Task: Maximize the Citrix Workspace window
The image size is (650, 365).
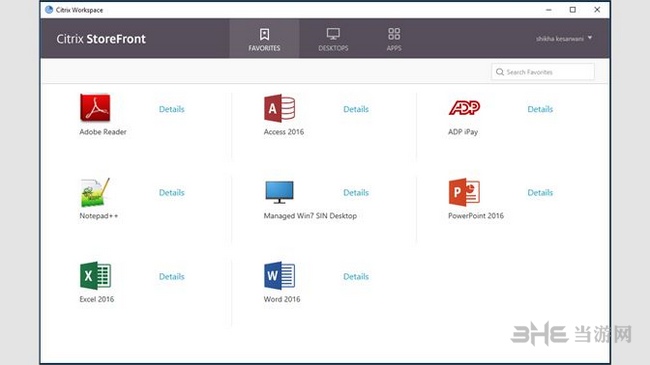Action: tap(572, 10)
